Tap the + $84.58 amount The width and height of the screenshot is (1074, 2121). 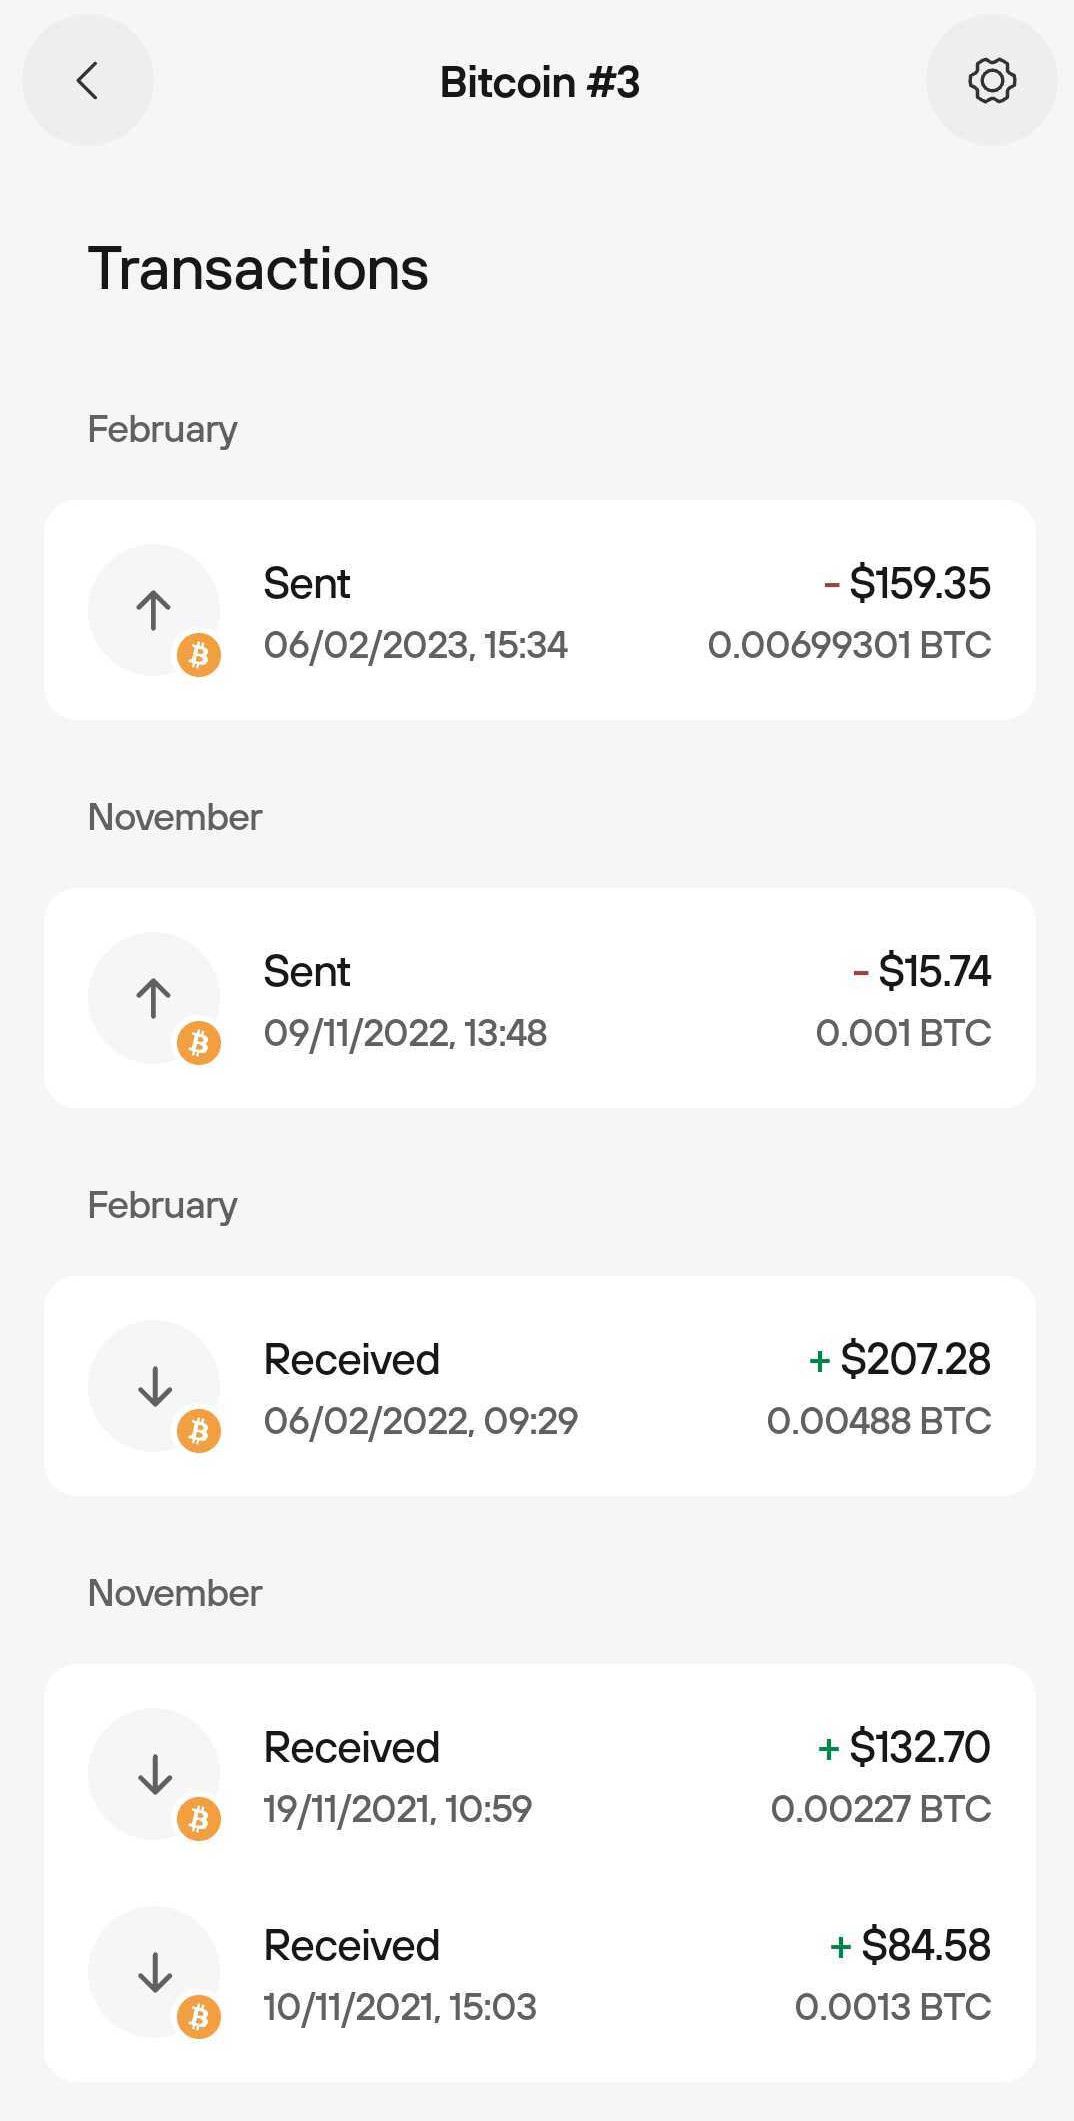click(x=911, y=1945)
